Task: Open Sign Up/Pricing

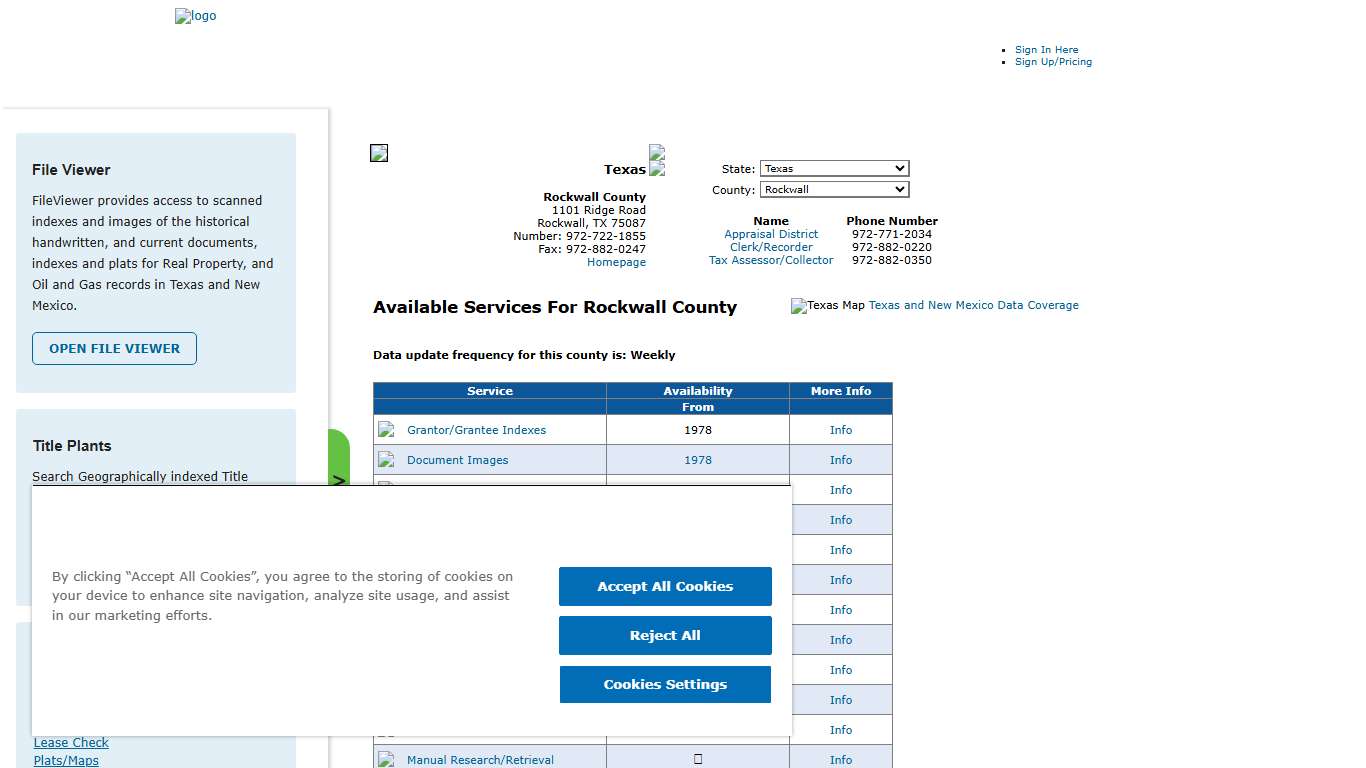Action: coord(1053,61)
